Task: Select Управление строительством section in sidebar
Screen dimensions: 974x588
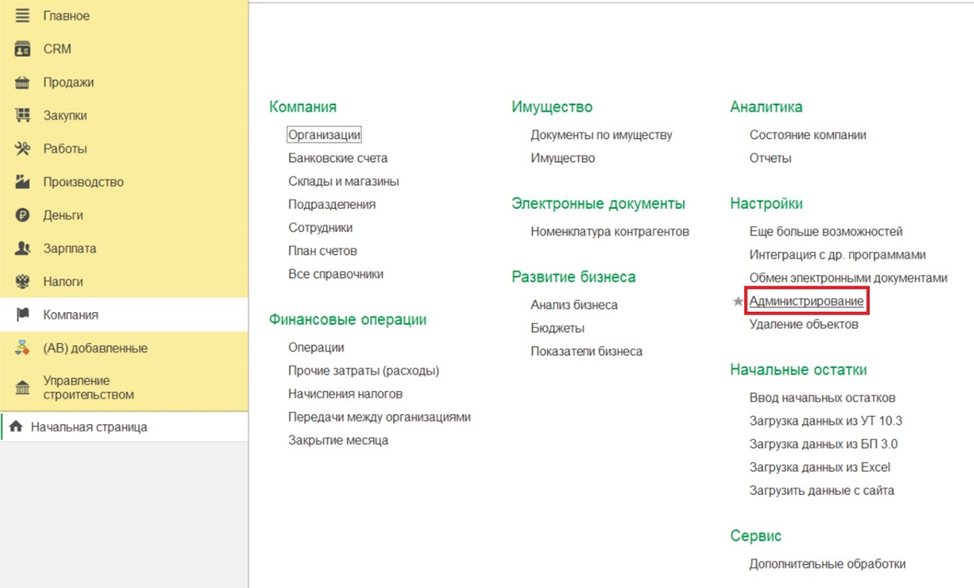Action: [88, 387]
